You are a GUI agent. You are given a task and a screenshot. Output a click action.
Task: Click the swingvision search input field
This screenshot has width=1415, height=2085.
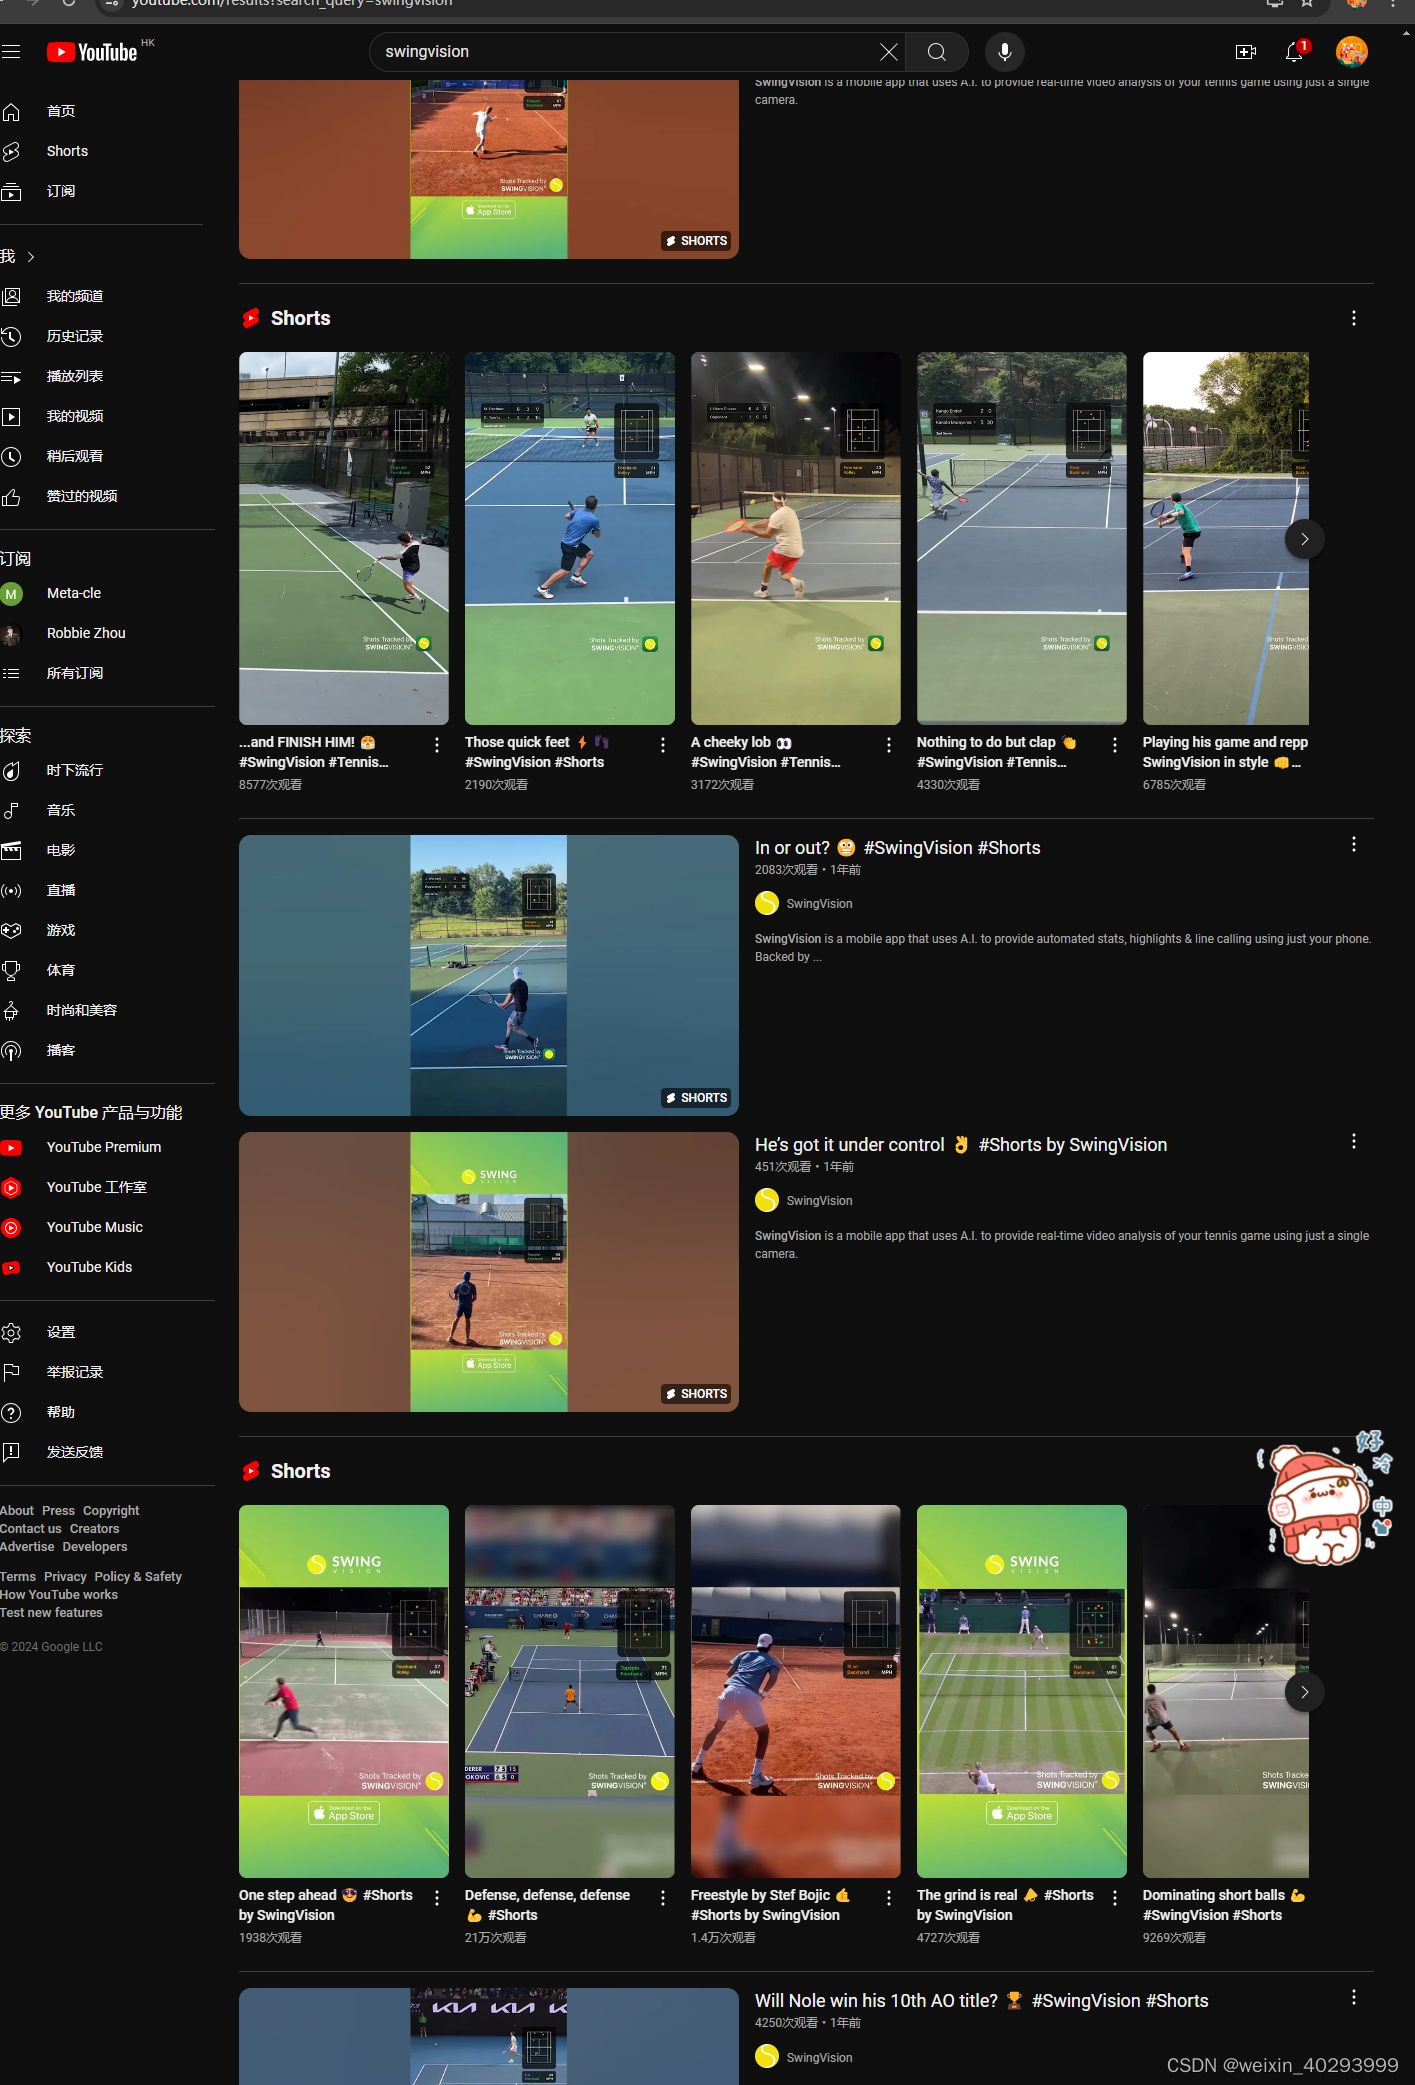[x=627, y=52]
